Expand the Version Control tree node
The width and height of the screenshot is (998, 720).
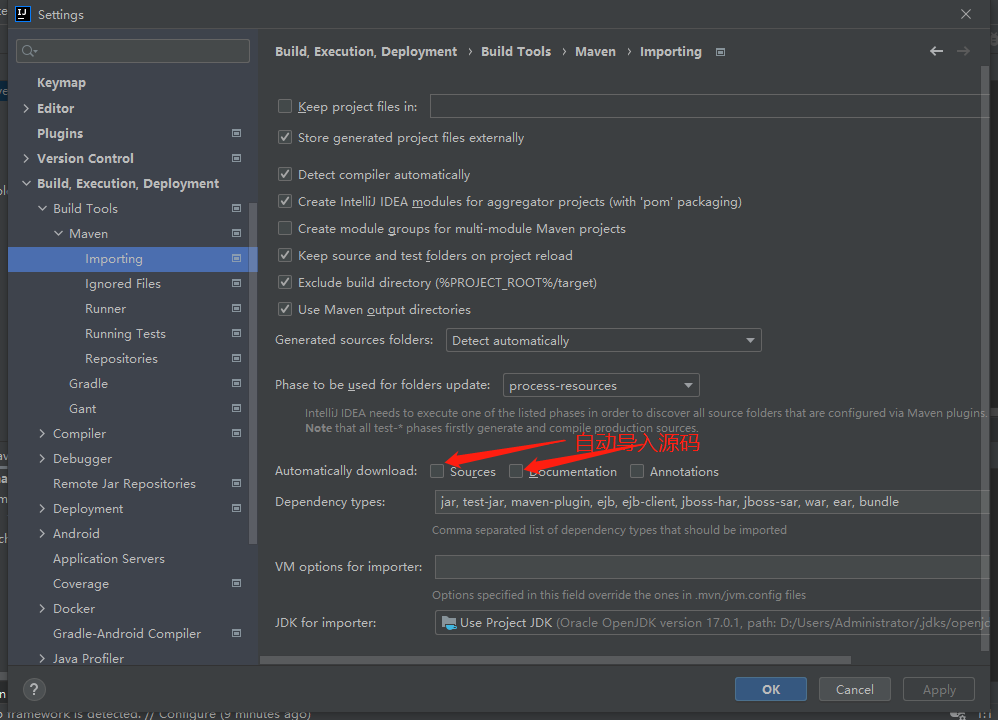pyautogui.click(x=26, y=158)
